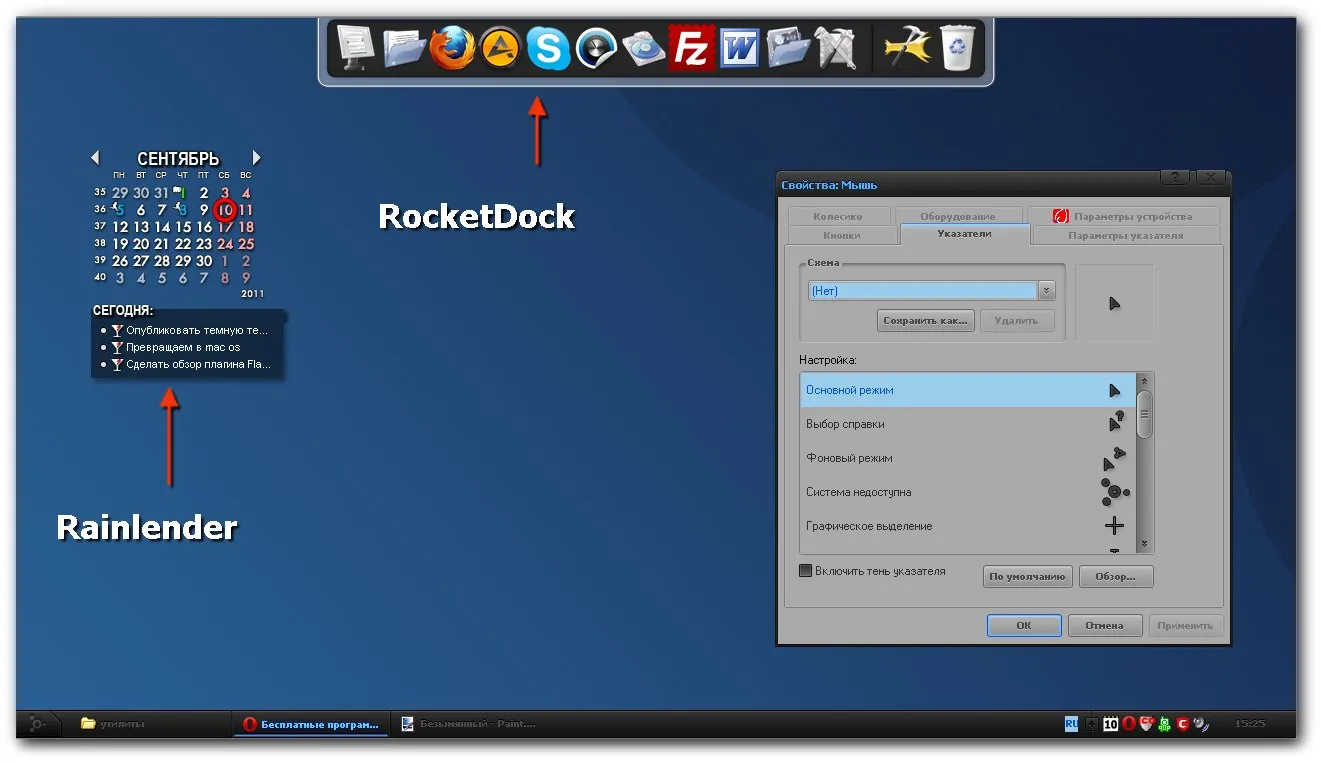The image size is (1321, 763).
Task: Confirm with OK in mouse properties
Action: (x=1024, y=625)
